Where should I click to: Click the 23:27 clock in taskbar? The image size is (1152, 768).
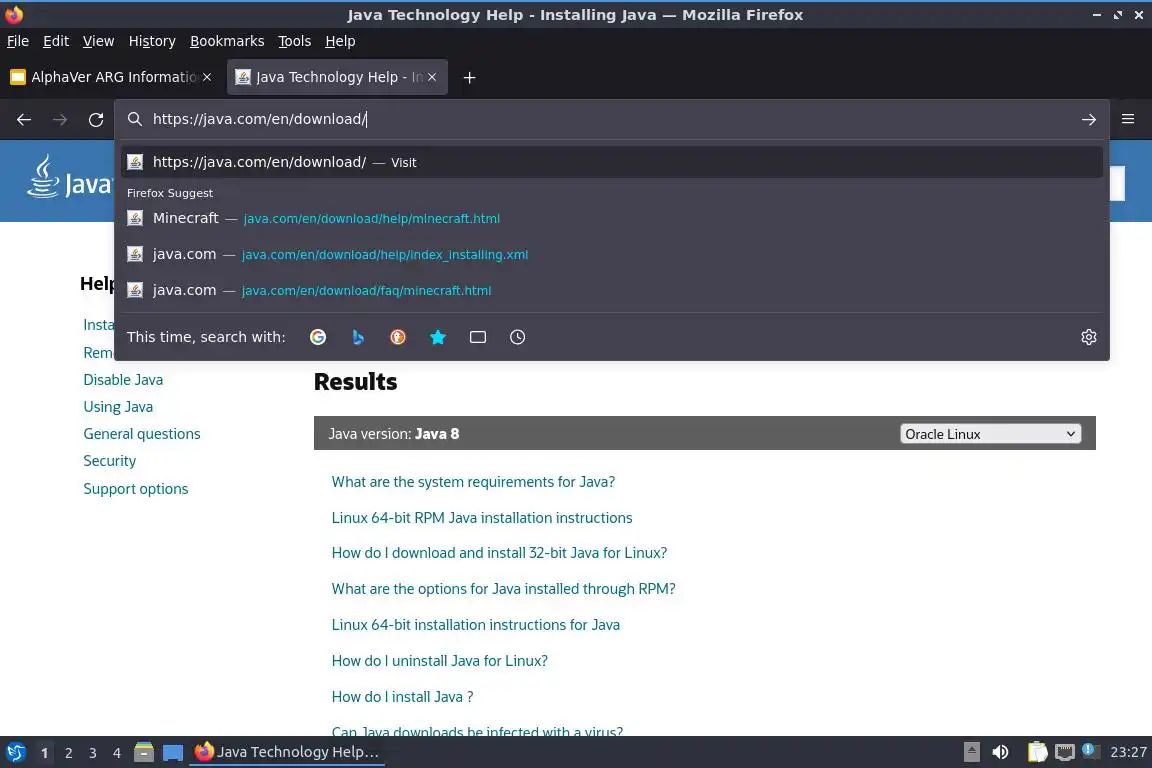pyautogui.click(x=1128, y=753)
